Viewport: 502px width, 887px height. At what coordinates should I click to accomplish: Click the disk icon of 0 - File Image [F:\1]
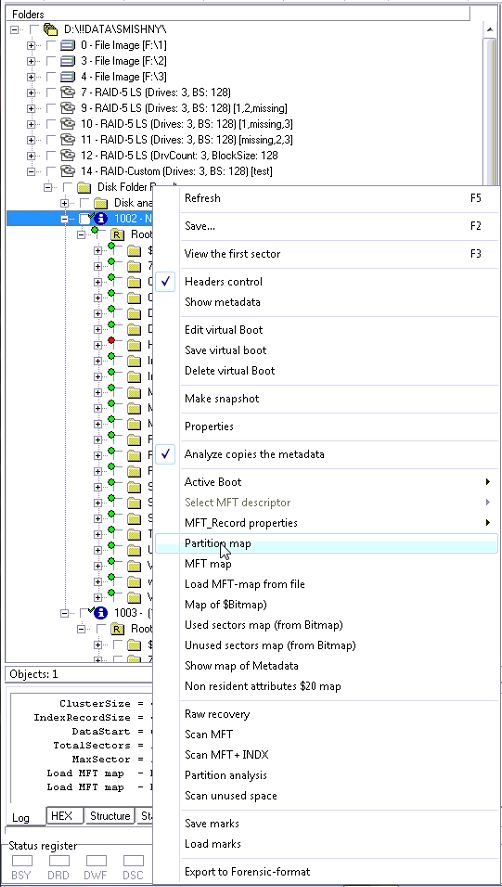click(68, 45)
